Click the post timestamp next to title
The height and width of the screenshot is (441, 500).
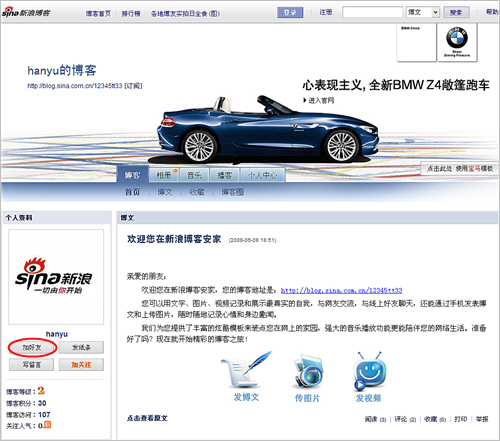(252, 240)
